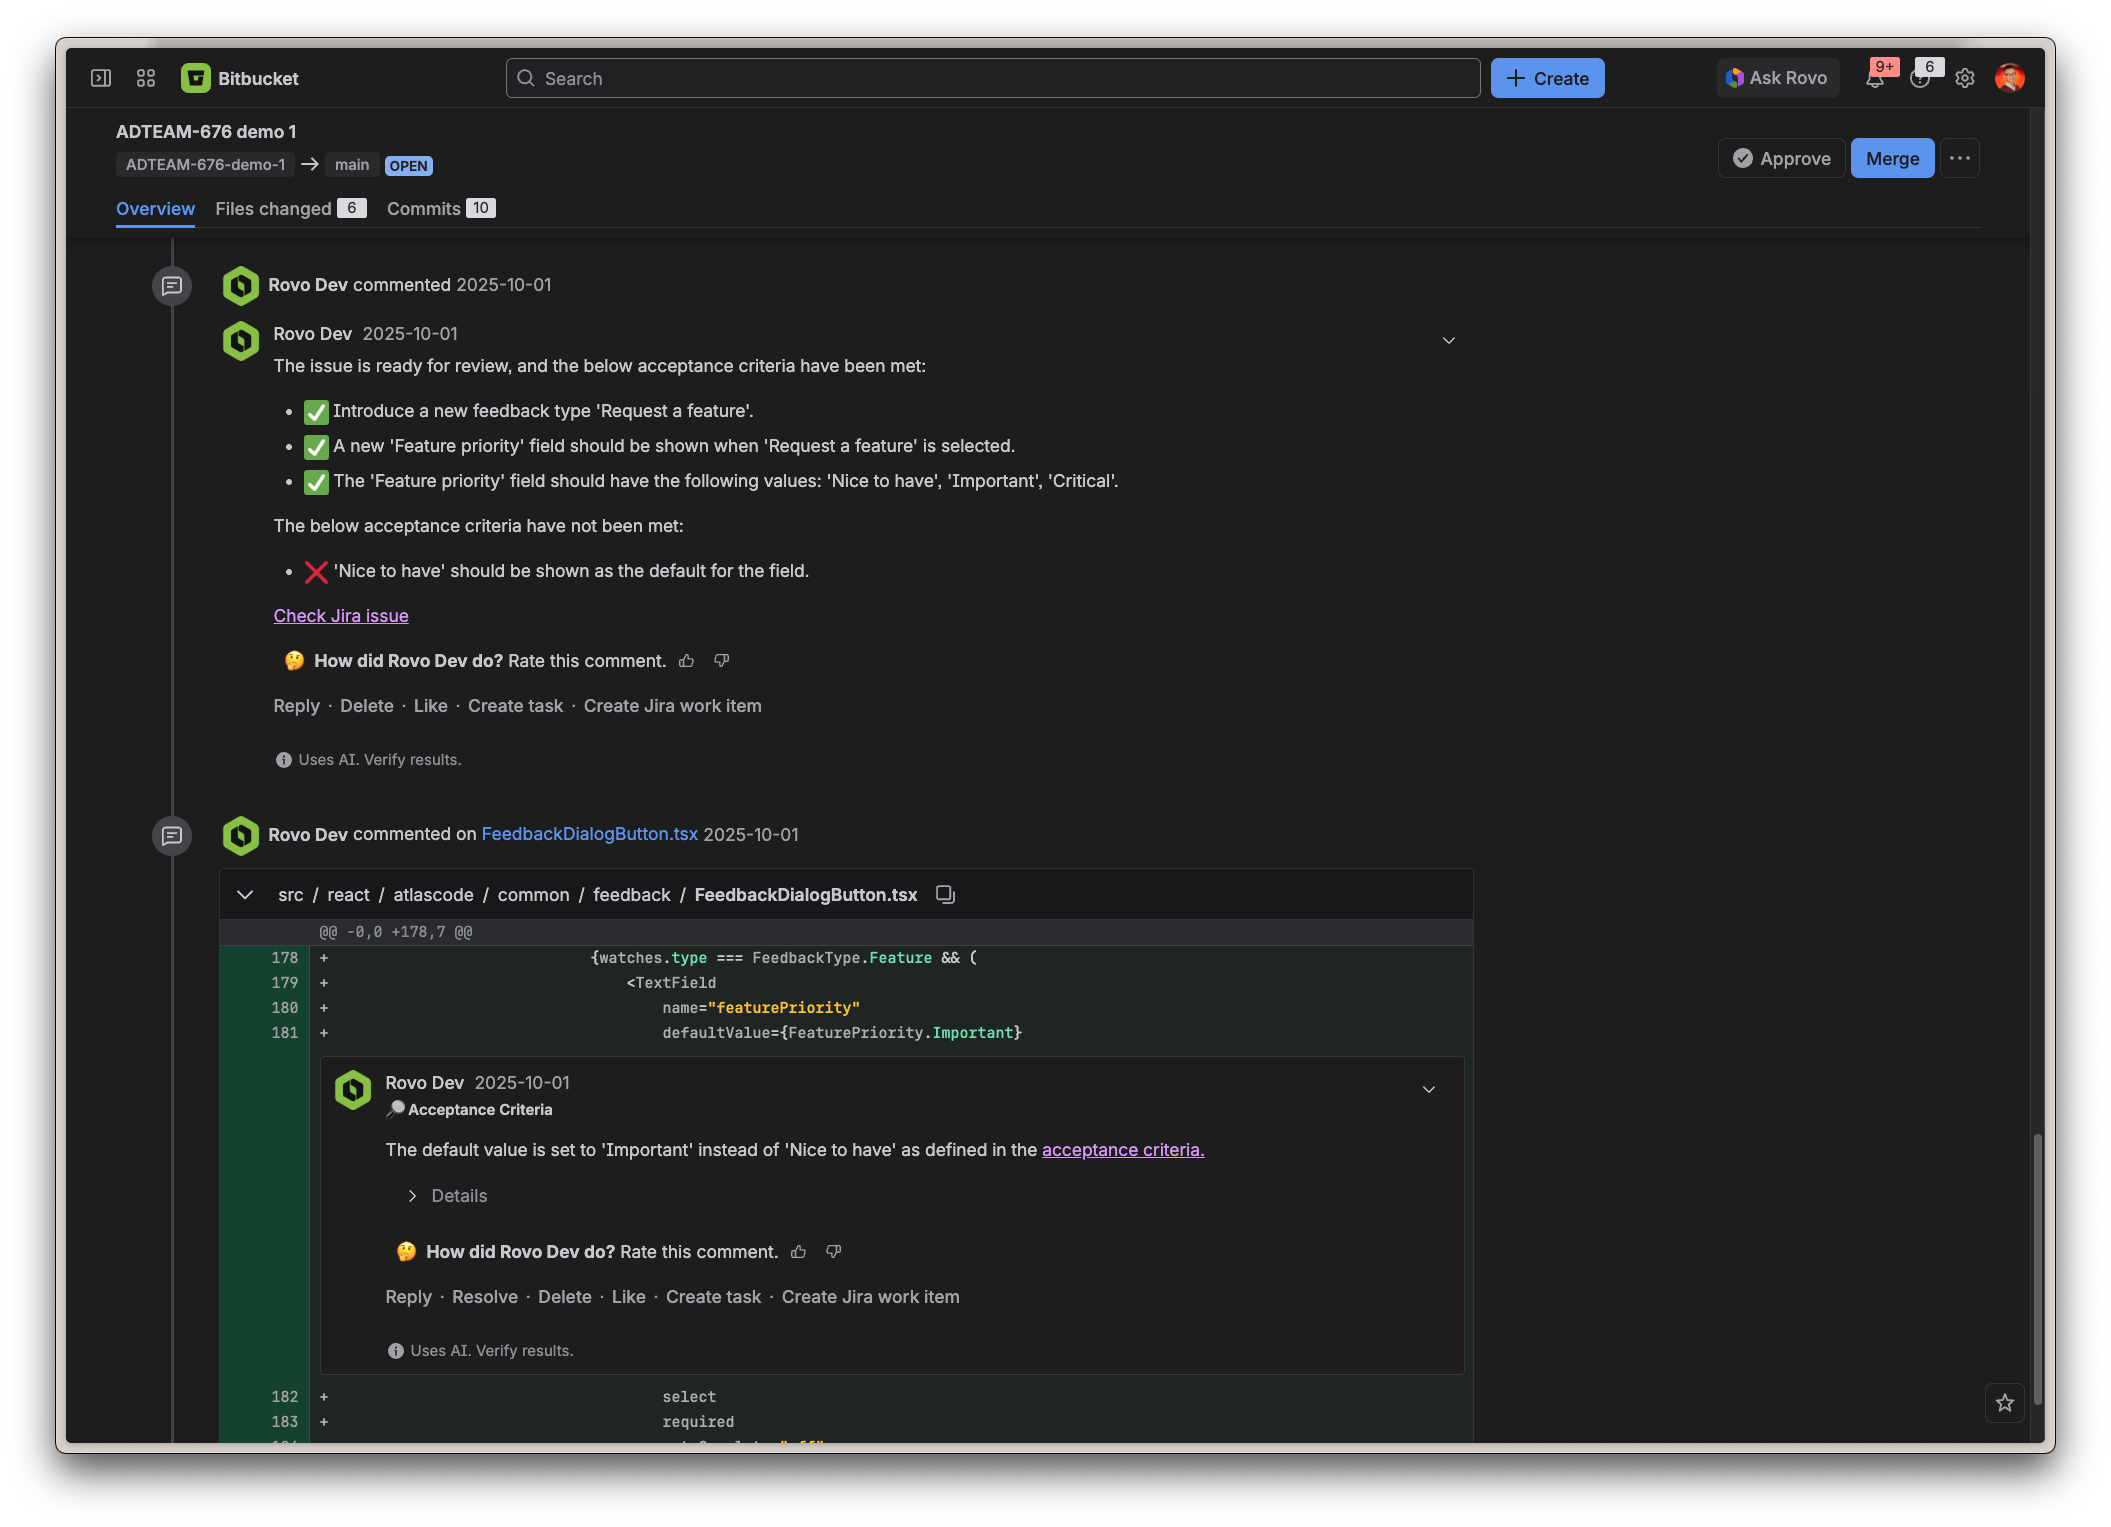Viewport: 2111px width, 1527px height.
Task: Resolve the inline acceptance criteria comment
Action: pyautogui.click(x=485, y=1297)
